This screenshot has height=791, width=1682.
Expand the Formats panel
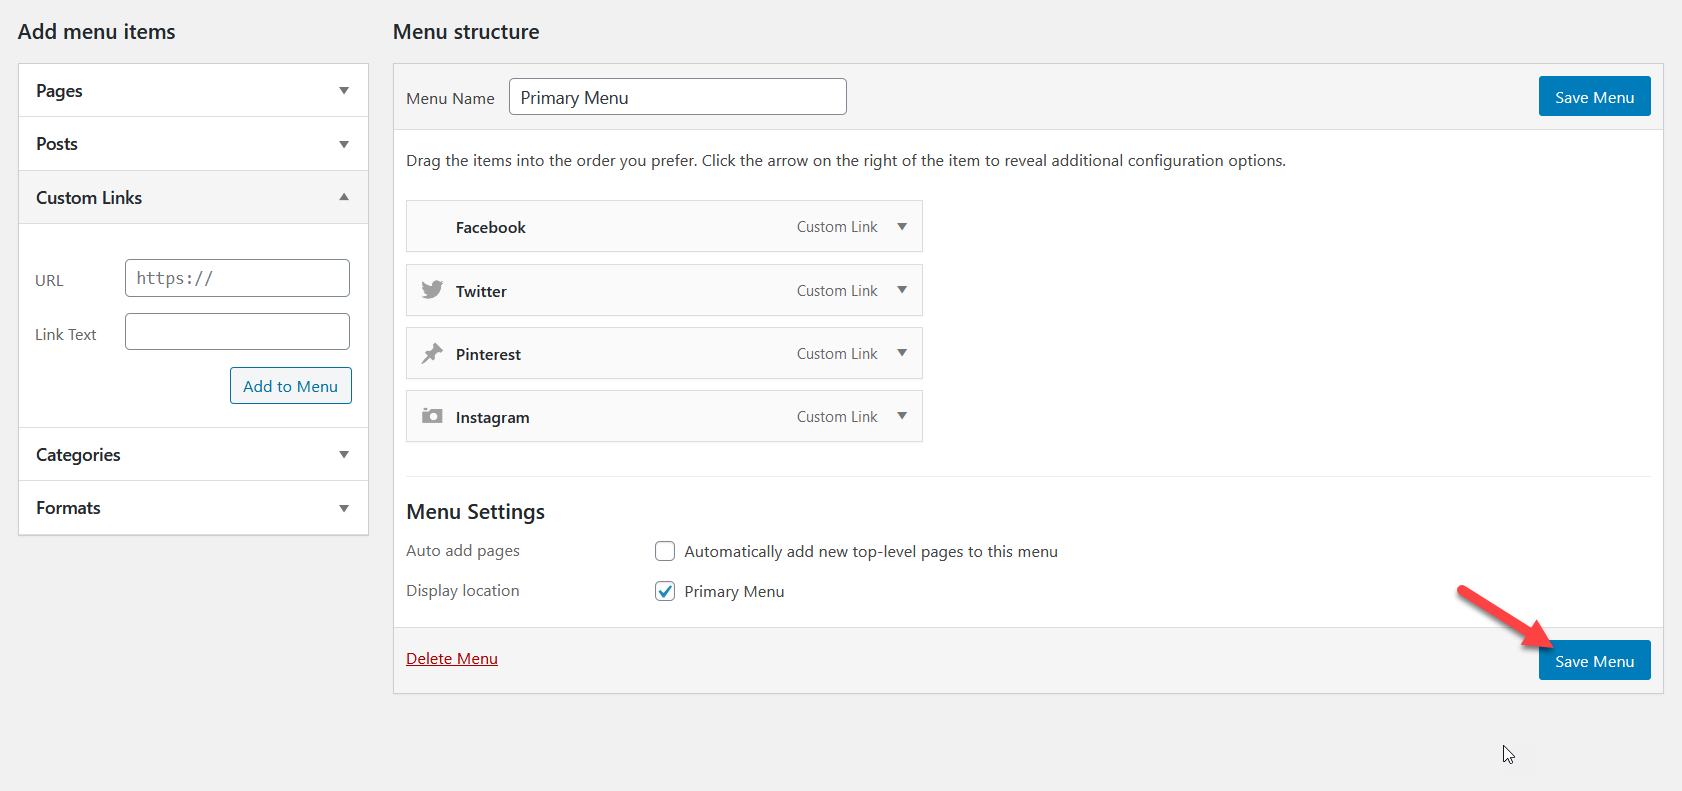point(193,508)
